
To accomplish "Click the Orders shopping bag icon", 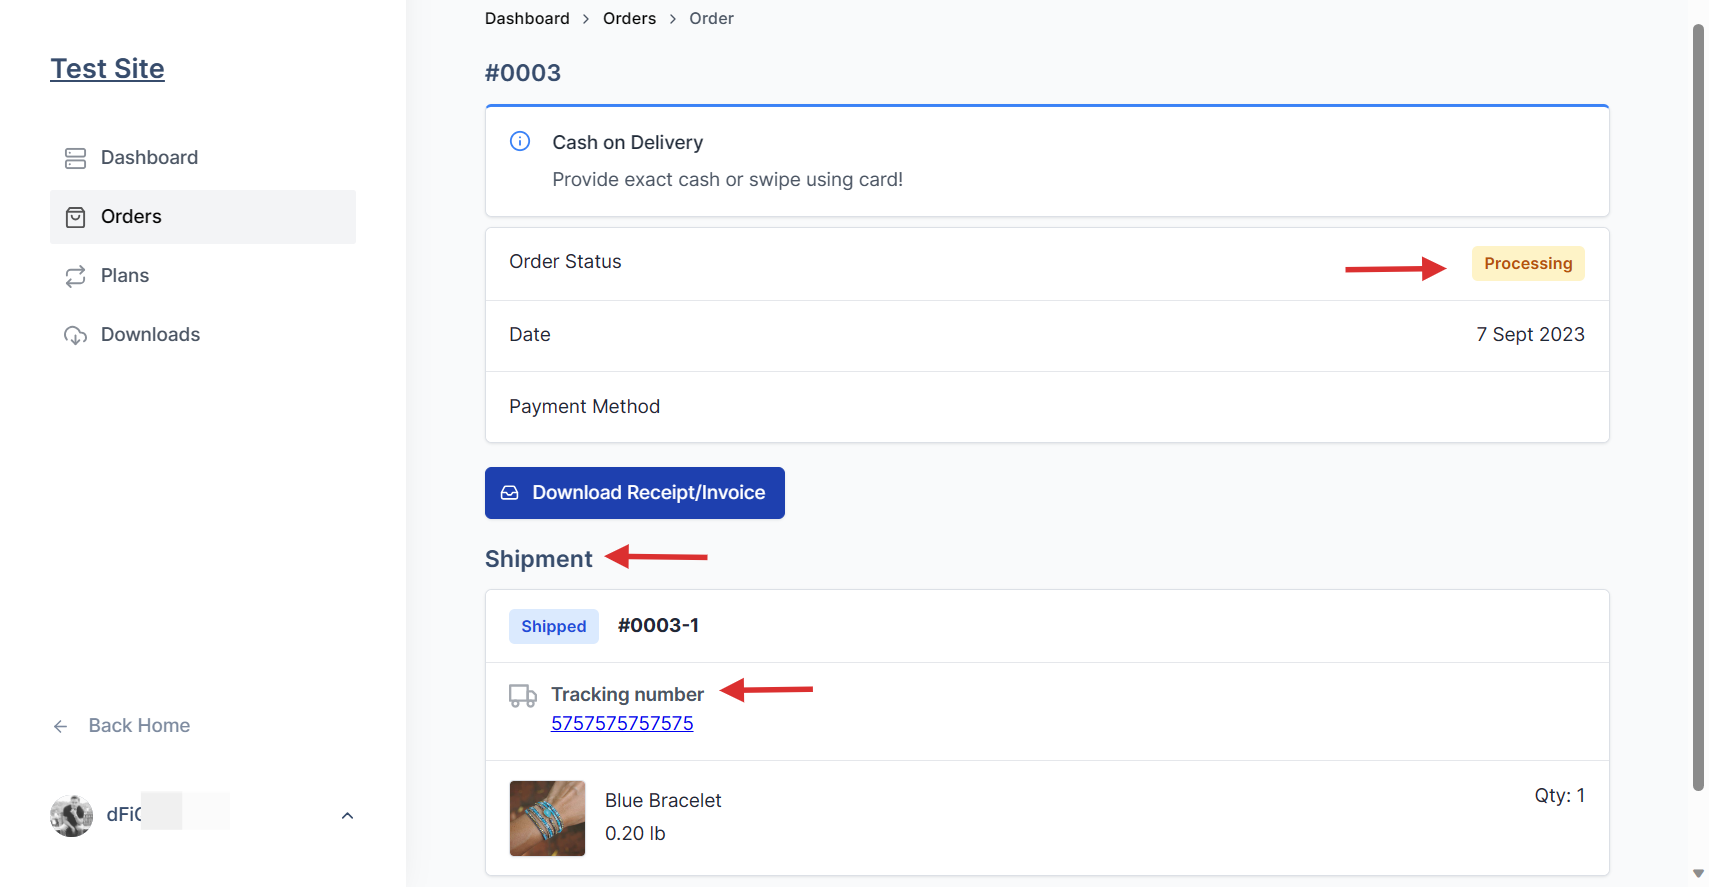I will (75, 217).
